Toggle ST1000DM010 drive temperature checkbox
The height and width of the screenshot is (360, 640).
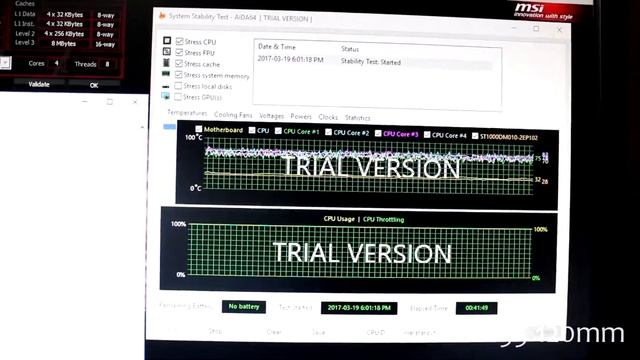(x=475, y=136)
